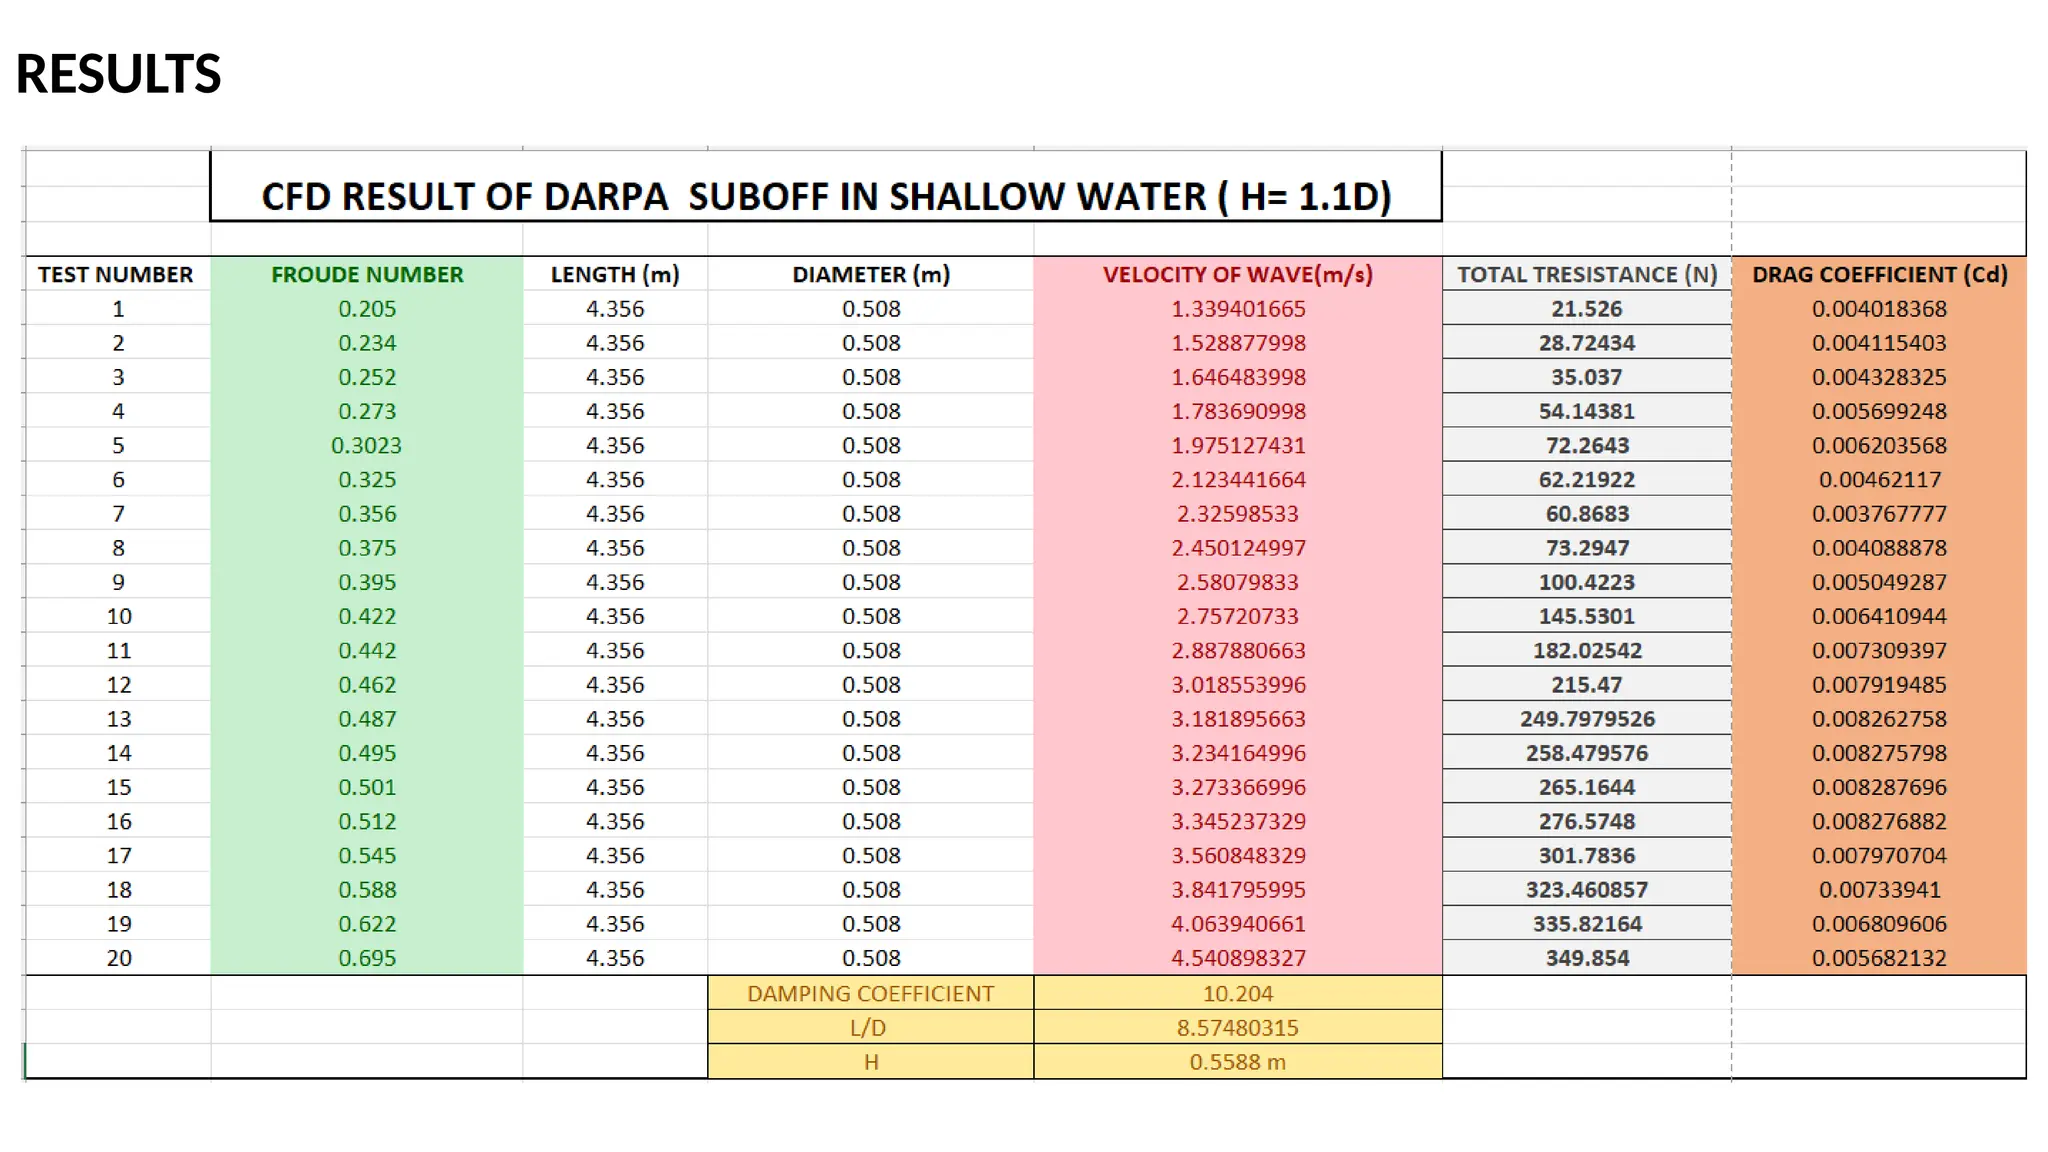
Task: Click the VELOCITY OF WAVE(m/s) header
Action: coord(1237,274)
